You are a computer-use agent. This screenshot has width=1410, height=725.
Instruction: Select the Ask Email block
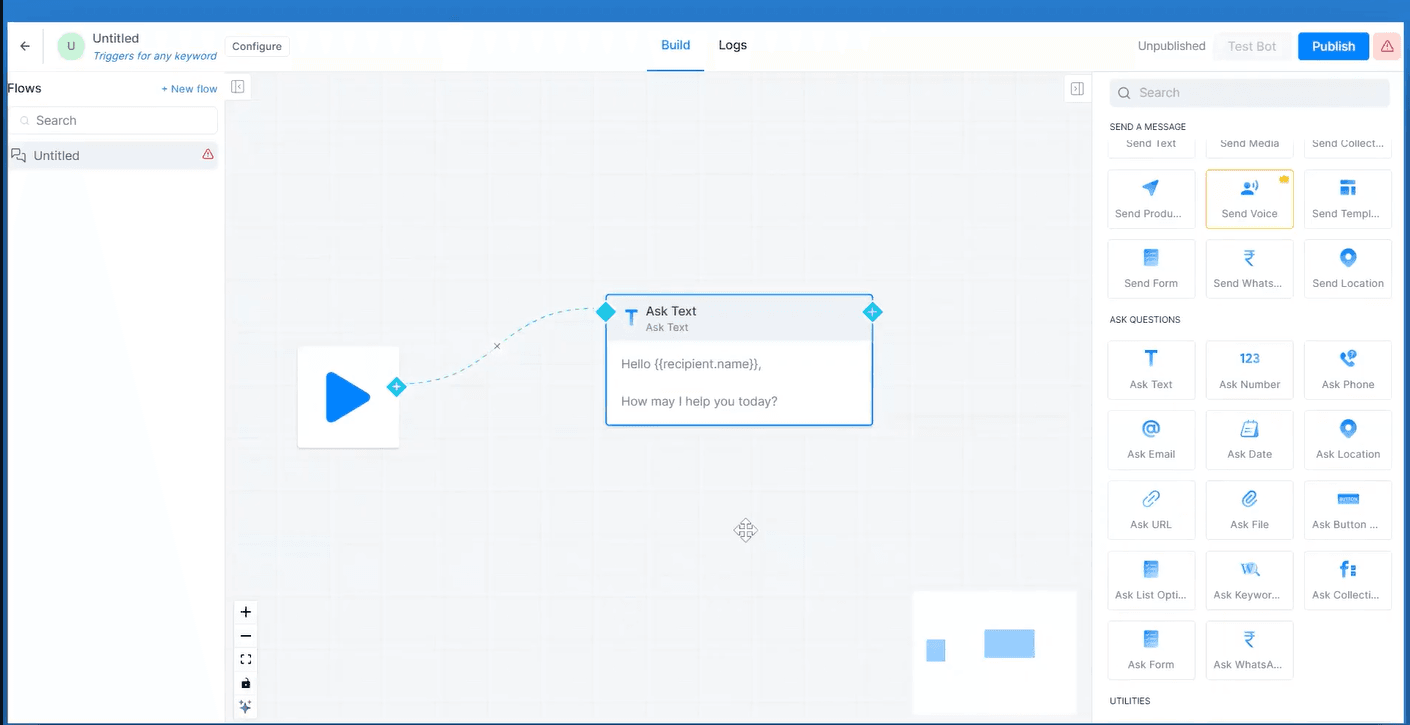click(x=1151, y=440)
